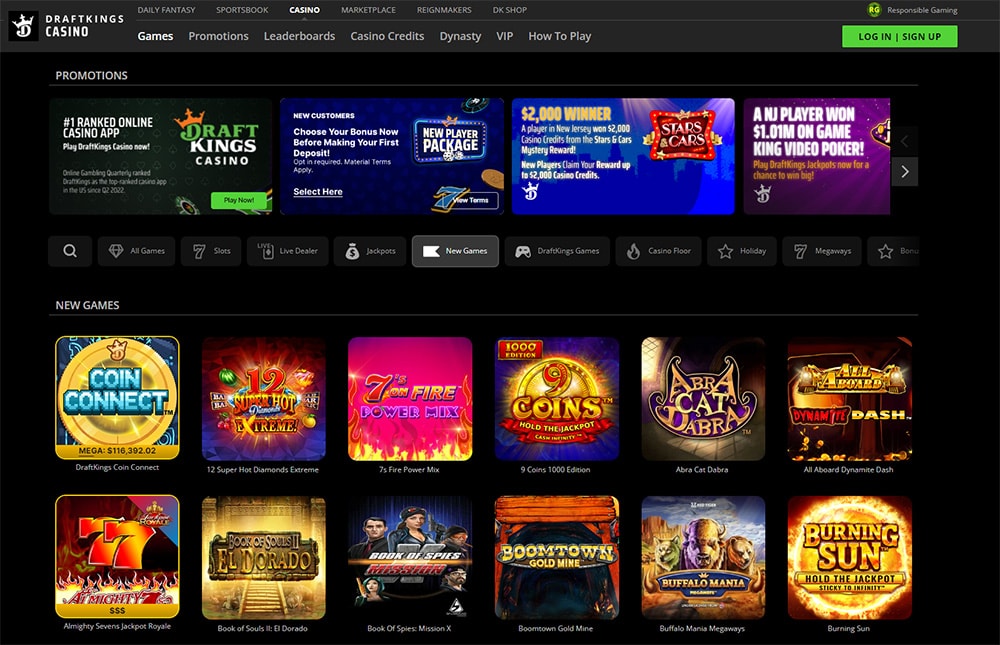1000x645 pixels.
Task: Click the DraftKings Casino crown logo
Action: 23,26
